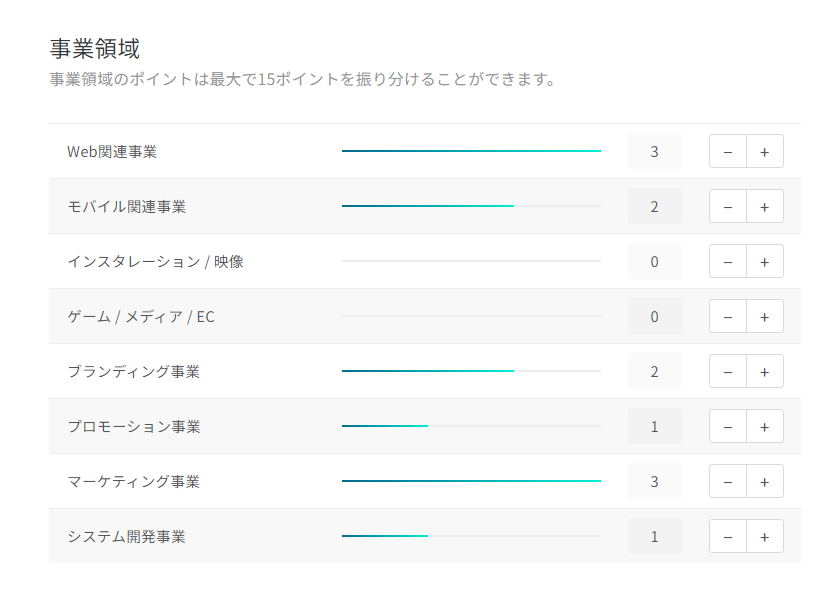Increase システム開発事業 points by one
Image resolution: width=839 pixels, height=592 pixels.
coord(764,536)
